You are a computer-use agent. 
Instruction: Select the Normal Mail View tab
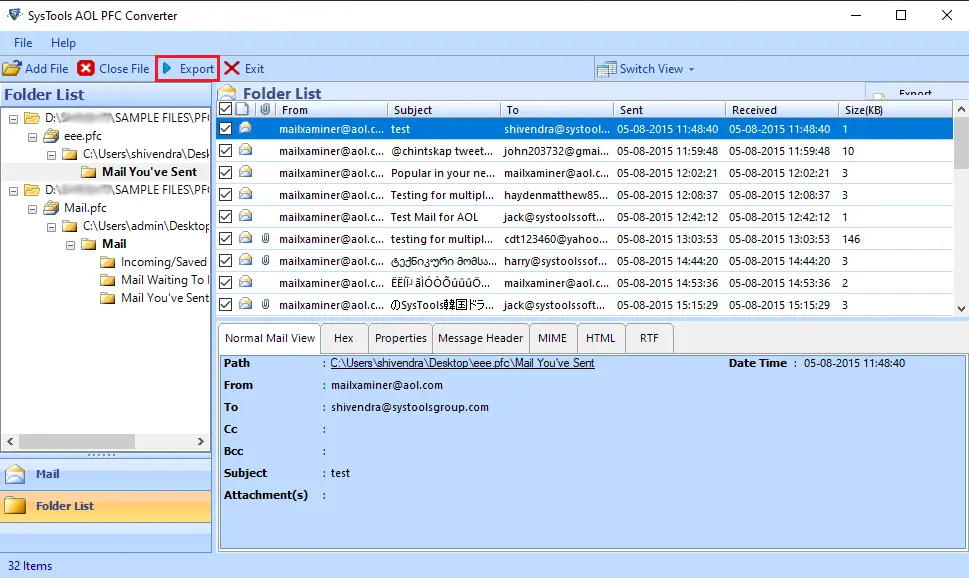(269, 338)
